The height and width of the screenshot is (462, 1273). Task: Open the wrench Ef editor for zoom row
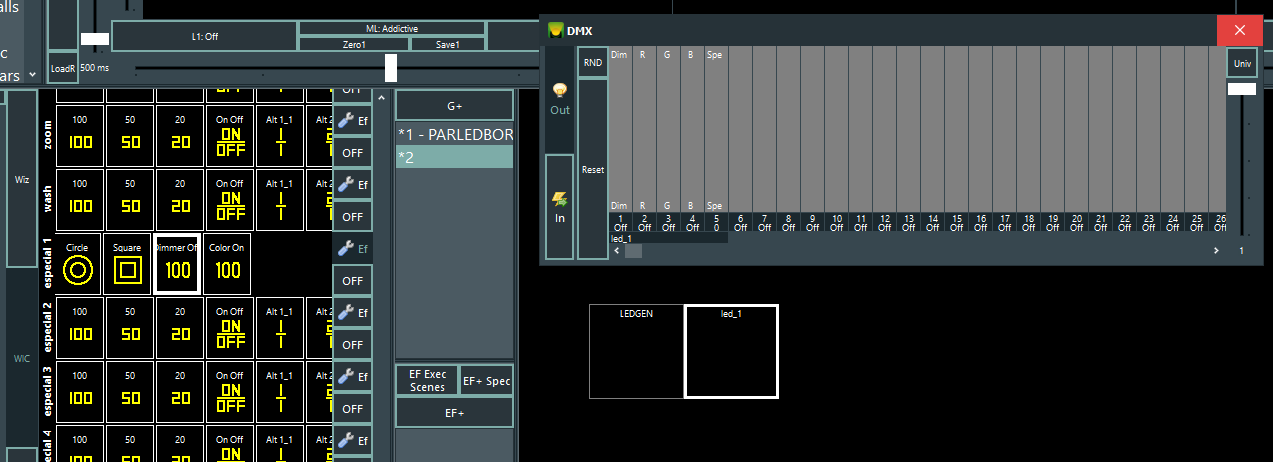coord(352,120)
